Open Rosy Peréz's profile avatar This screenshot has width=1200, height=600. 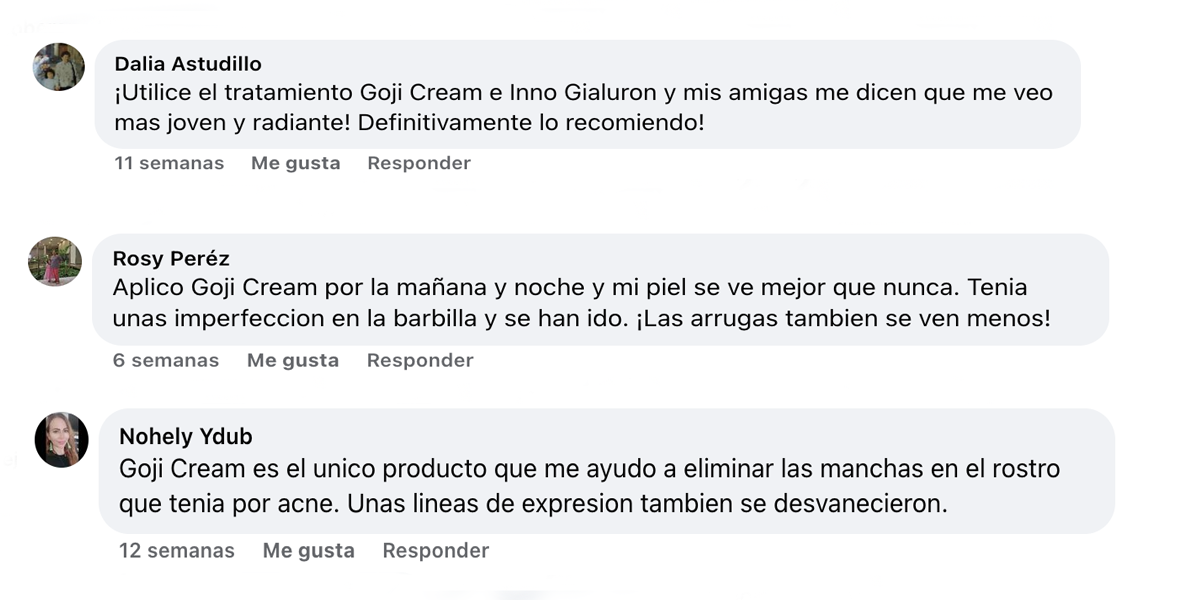tap(55, 261)
